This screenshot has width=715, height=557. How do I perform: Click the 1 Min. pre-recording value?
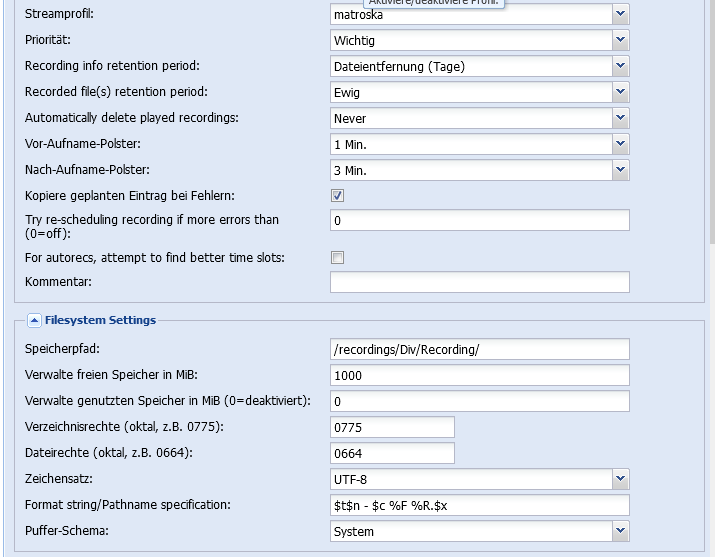pos(471,144)
